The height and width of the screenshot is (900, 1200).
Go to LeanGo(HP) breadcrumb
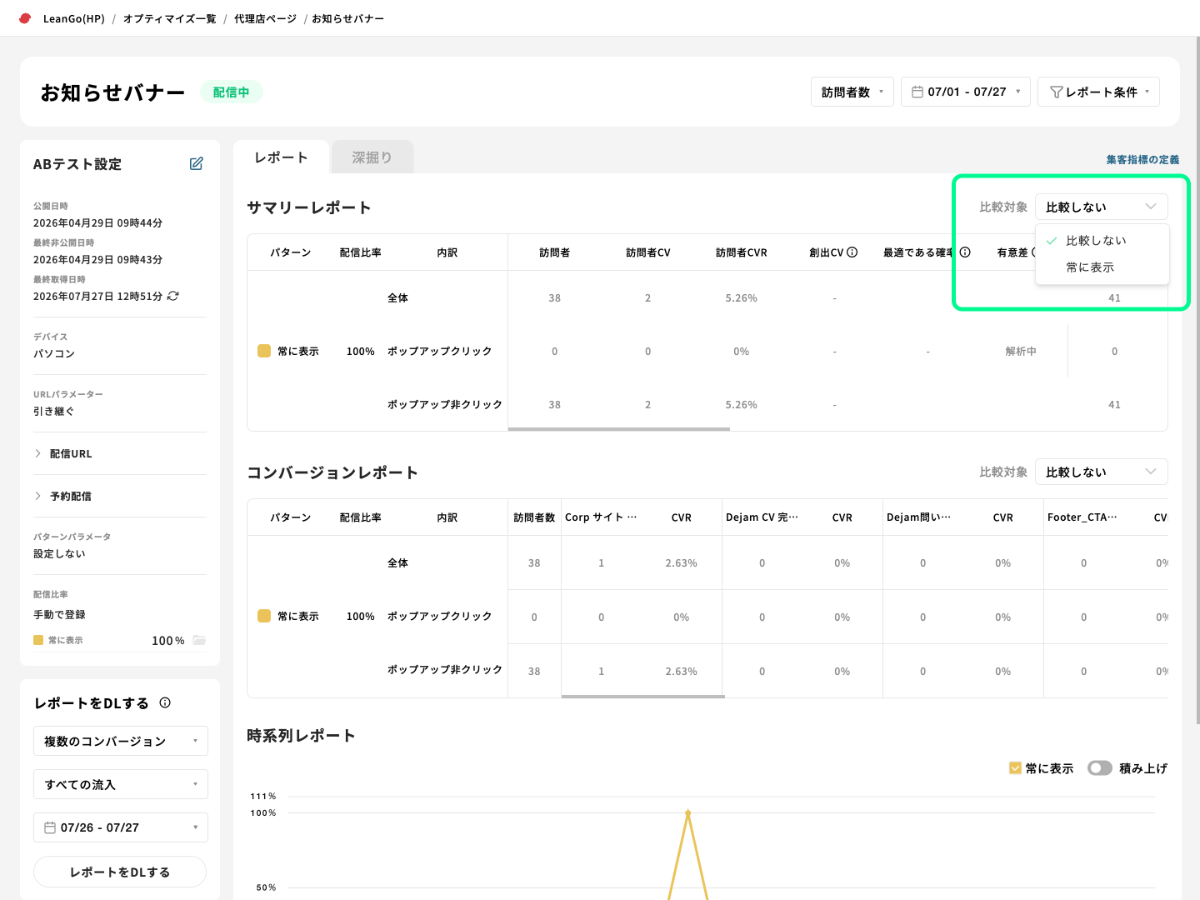pyautogui.click(x=74, y=19)
